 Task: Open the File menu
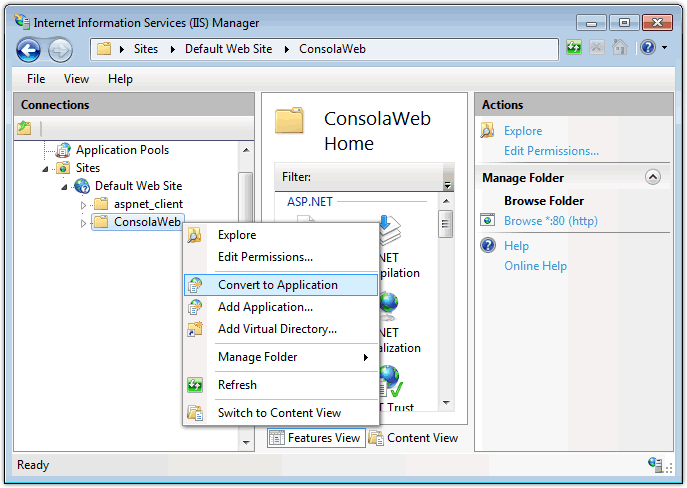point(36,79)
